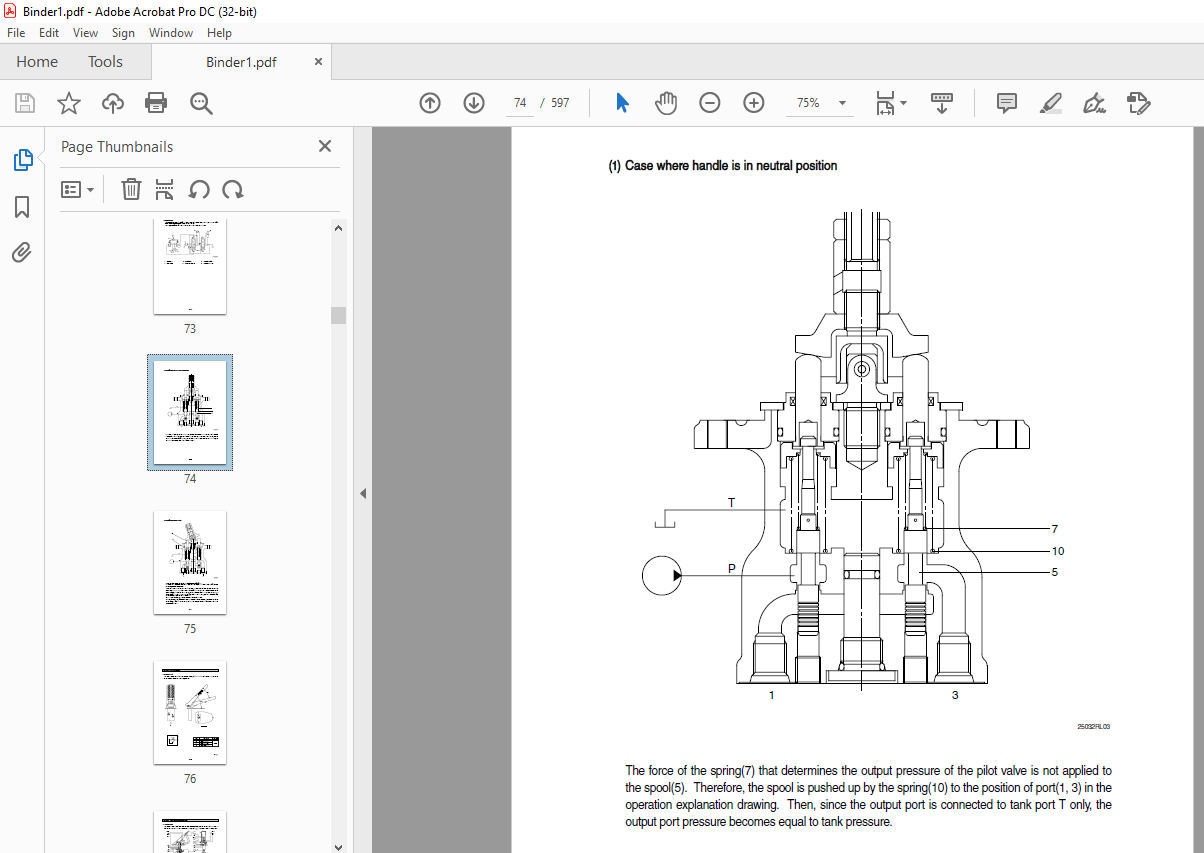The image size is (1204, 853).
Task: Collapse the navigation pane with the arrow
Action: click(363, 494)
